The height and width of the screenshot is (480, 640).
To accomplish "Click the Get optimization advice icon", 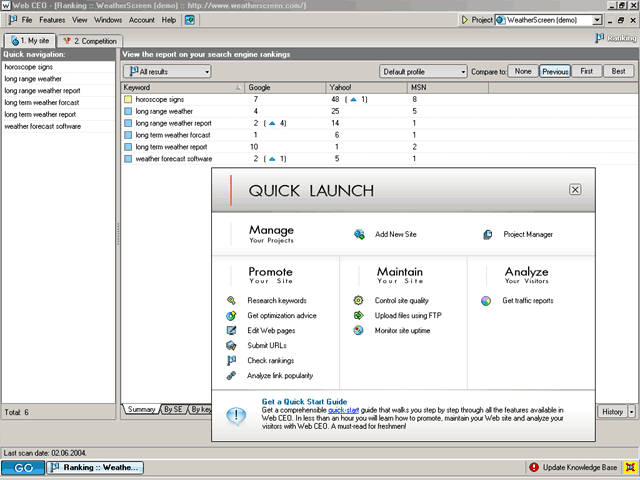I will click(231, 316).
